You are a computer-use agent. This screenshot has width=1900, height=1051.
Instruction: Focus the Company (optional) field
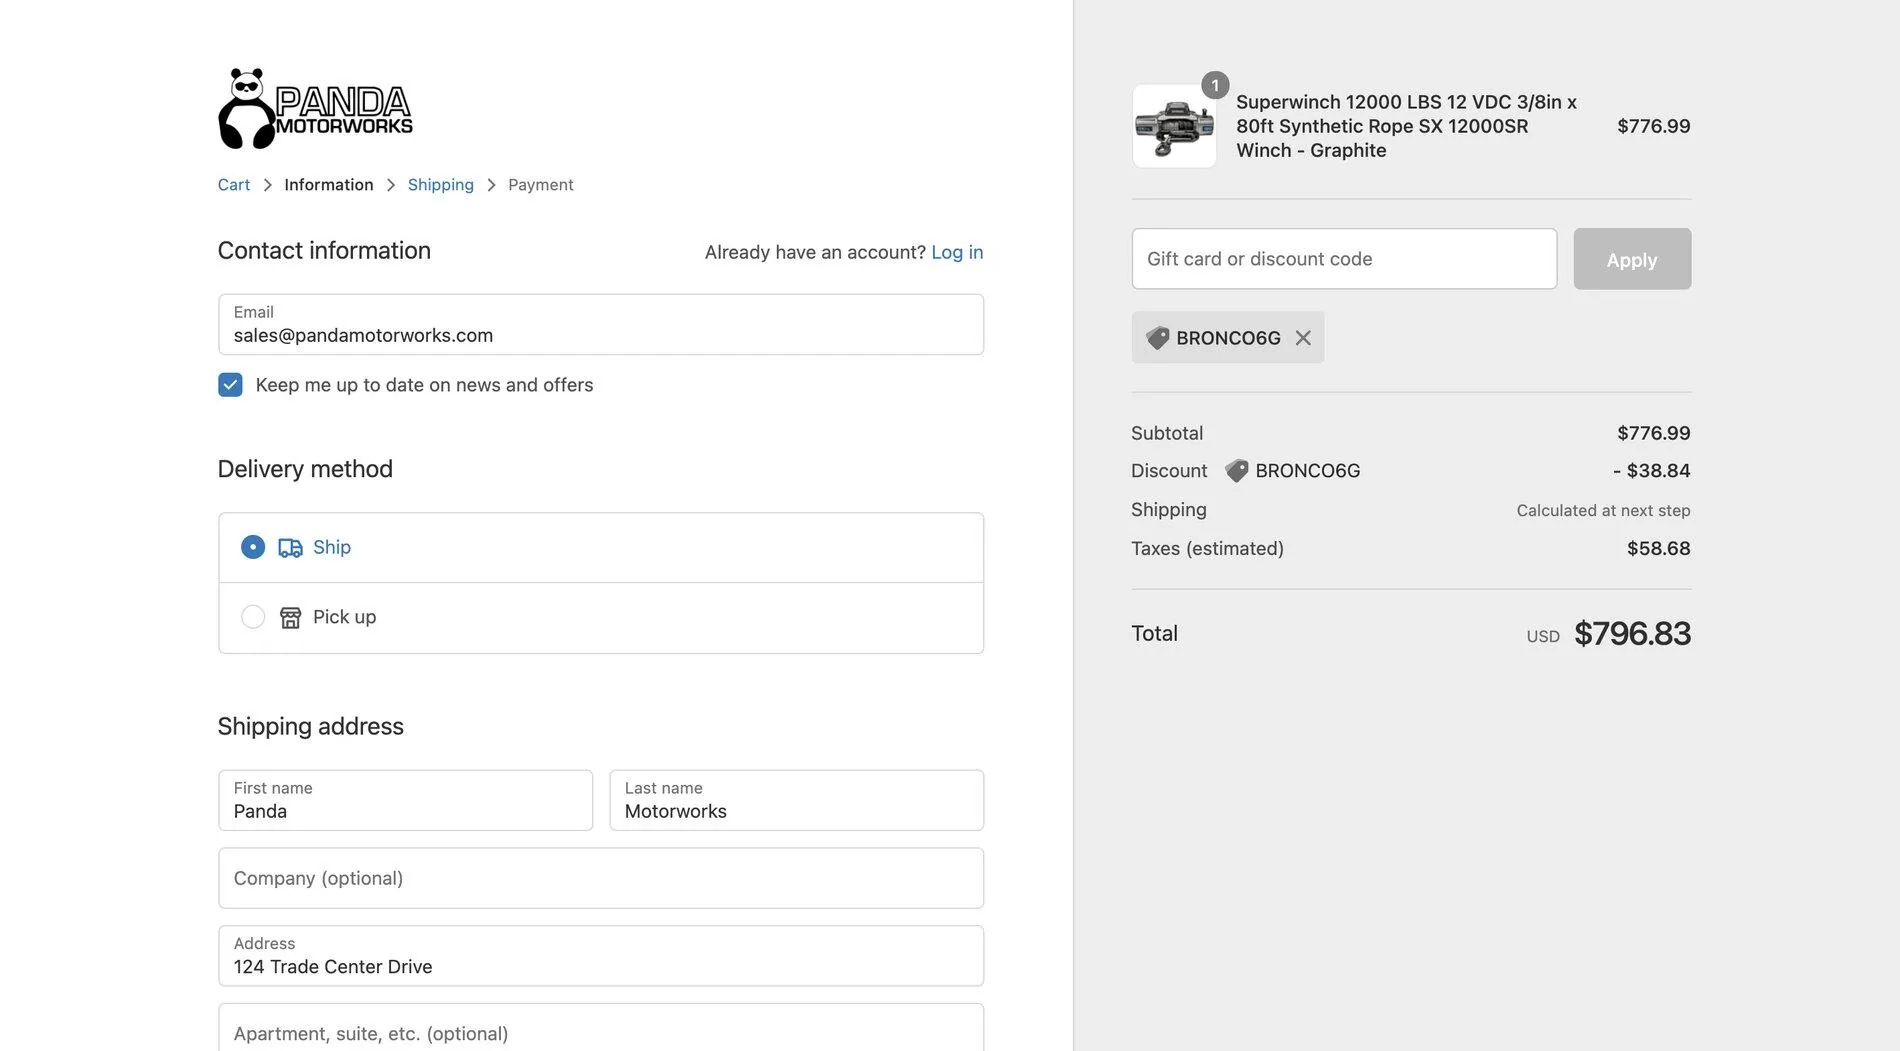click(601, 878)
